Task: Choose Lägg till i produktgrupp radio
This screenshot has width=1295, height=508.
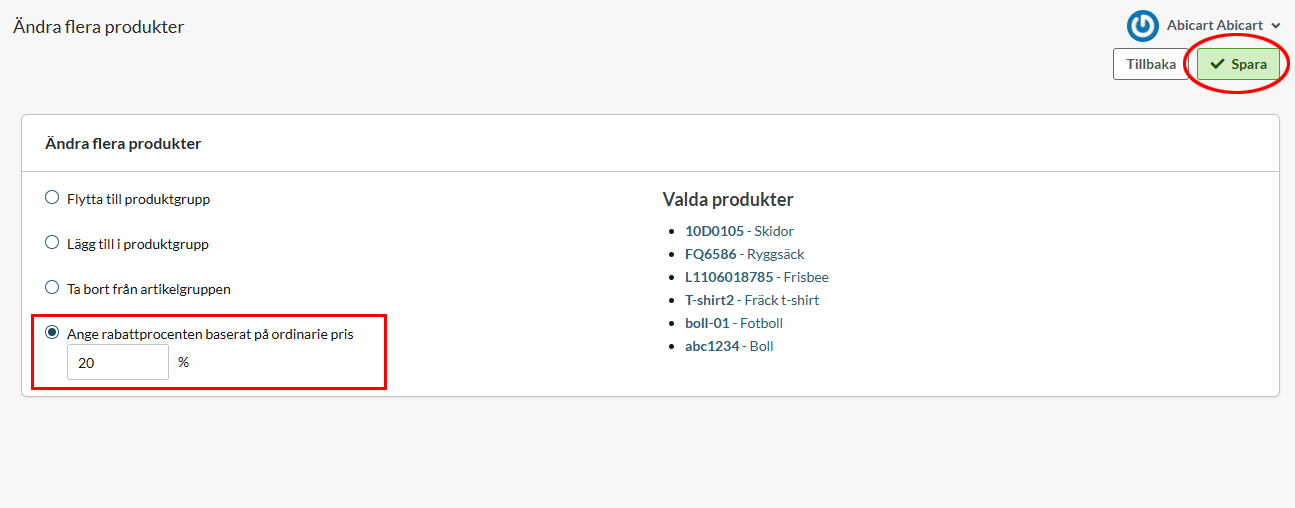Action: [52, 243]
